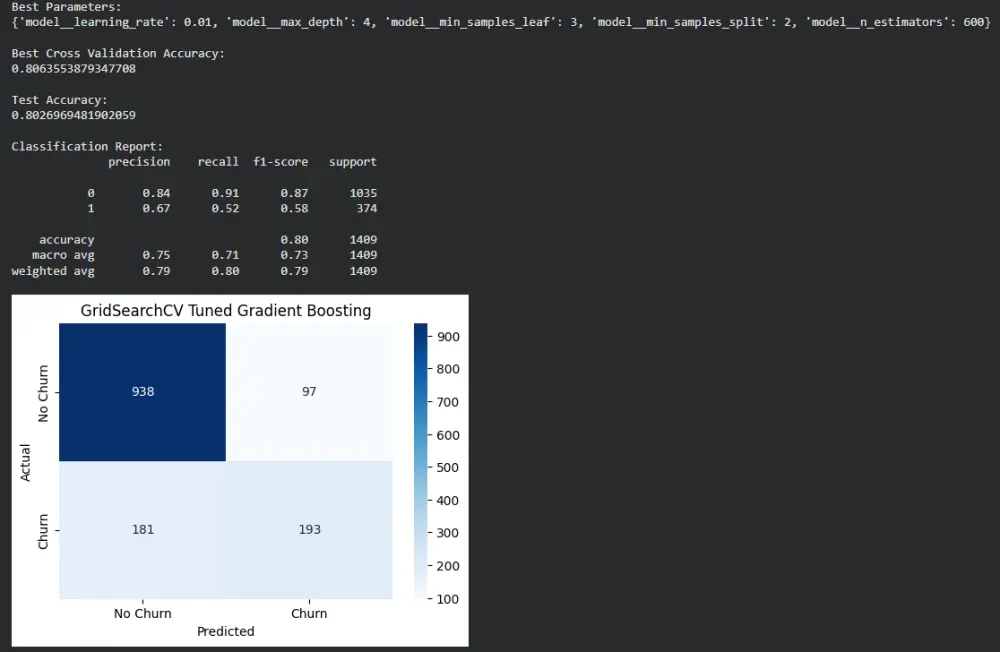The width and height of the screenshot is (1000, 652).
Task: Click the 'Test Accuracy:' label
Action: tap(59, 100)
